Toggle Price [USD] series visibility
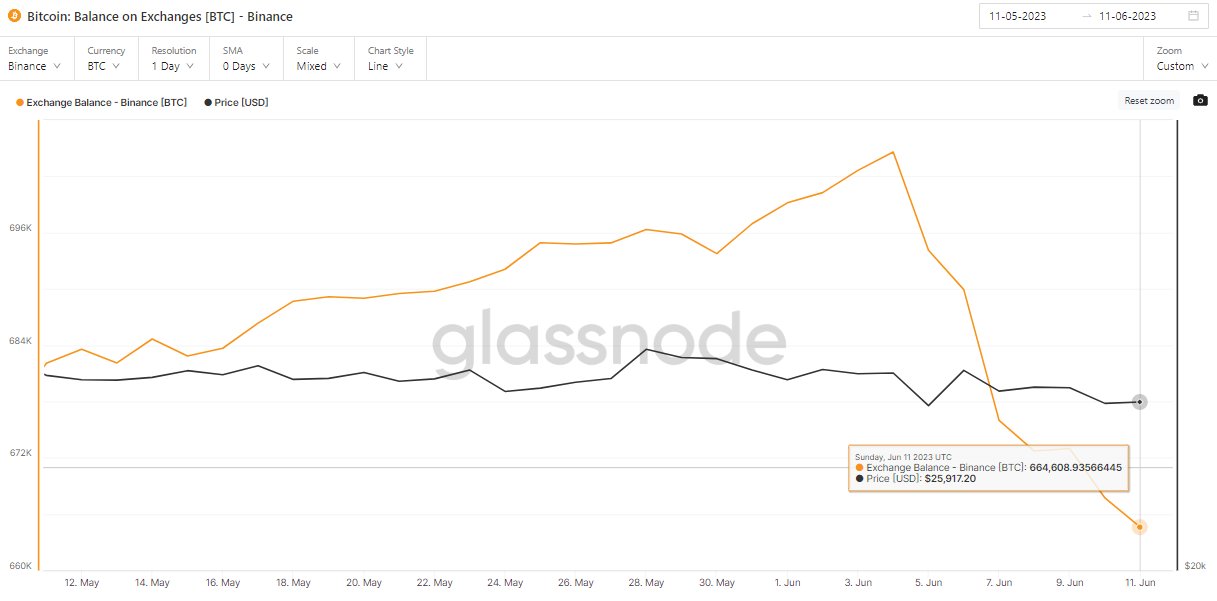Viewport: 1217px width, 601px height. tap(236, 102)
